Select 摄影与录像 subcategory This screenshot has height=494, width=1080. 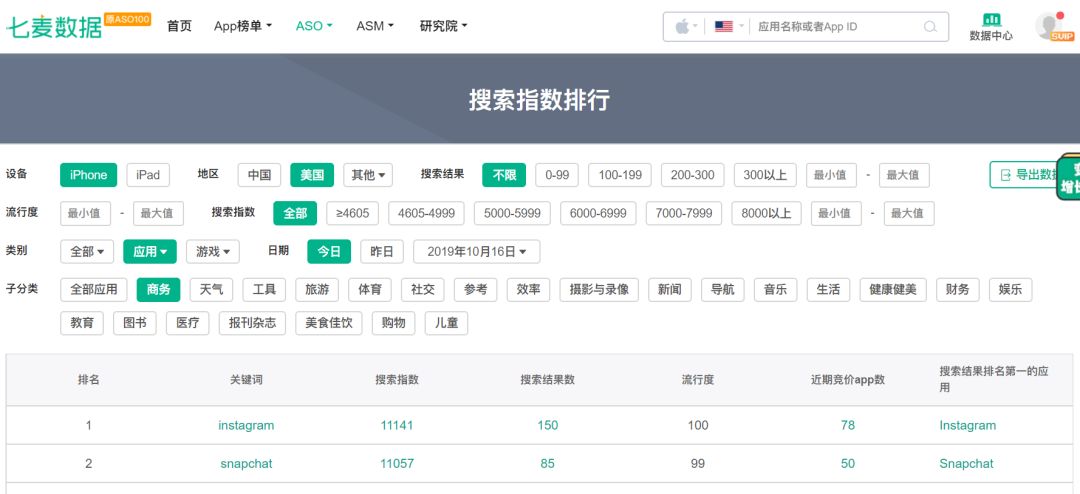click(599, 289)
